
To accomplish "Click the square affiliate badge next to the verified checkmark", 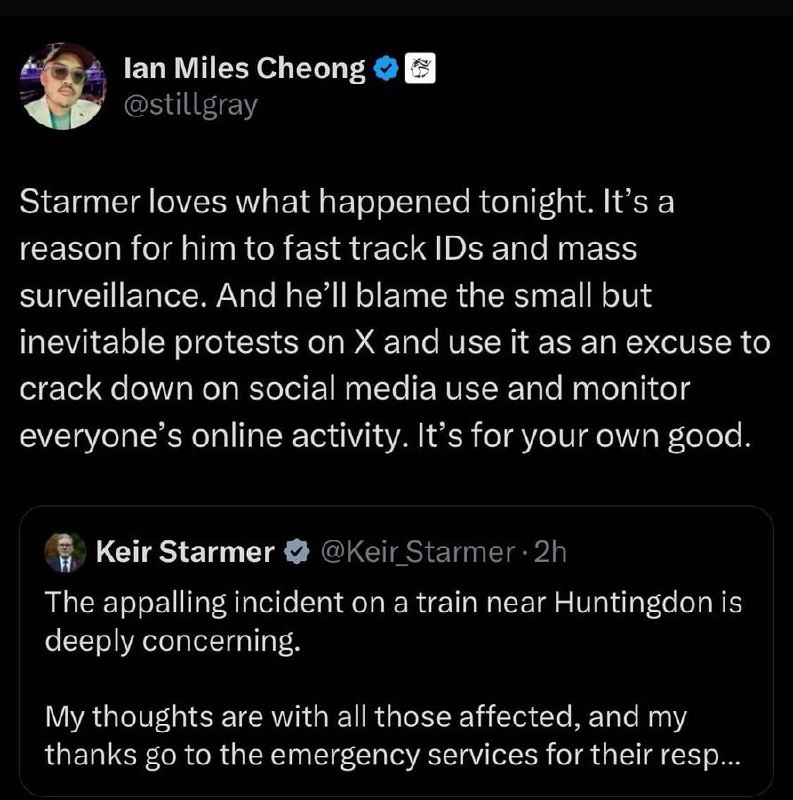I will point(418,69).
